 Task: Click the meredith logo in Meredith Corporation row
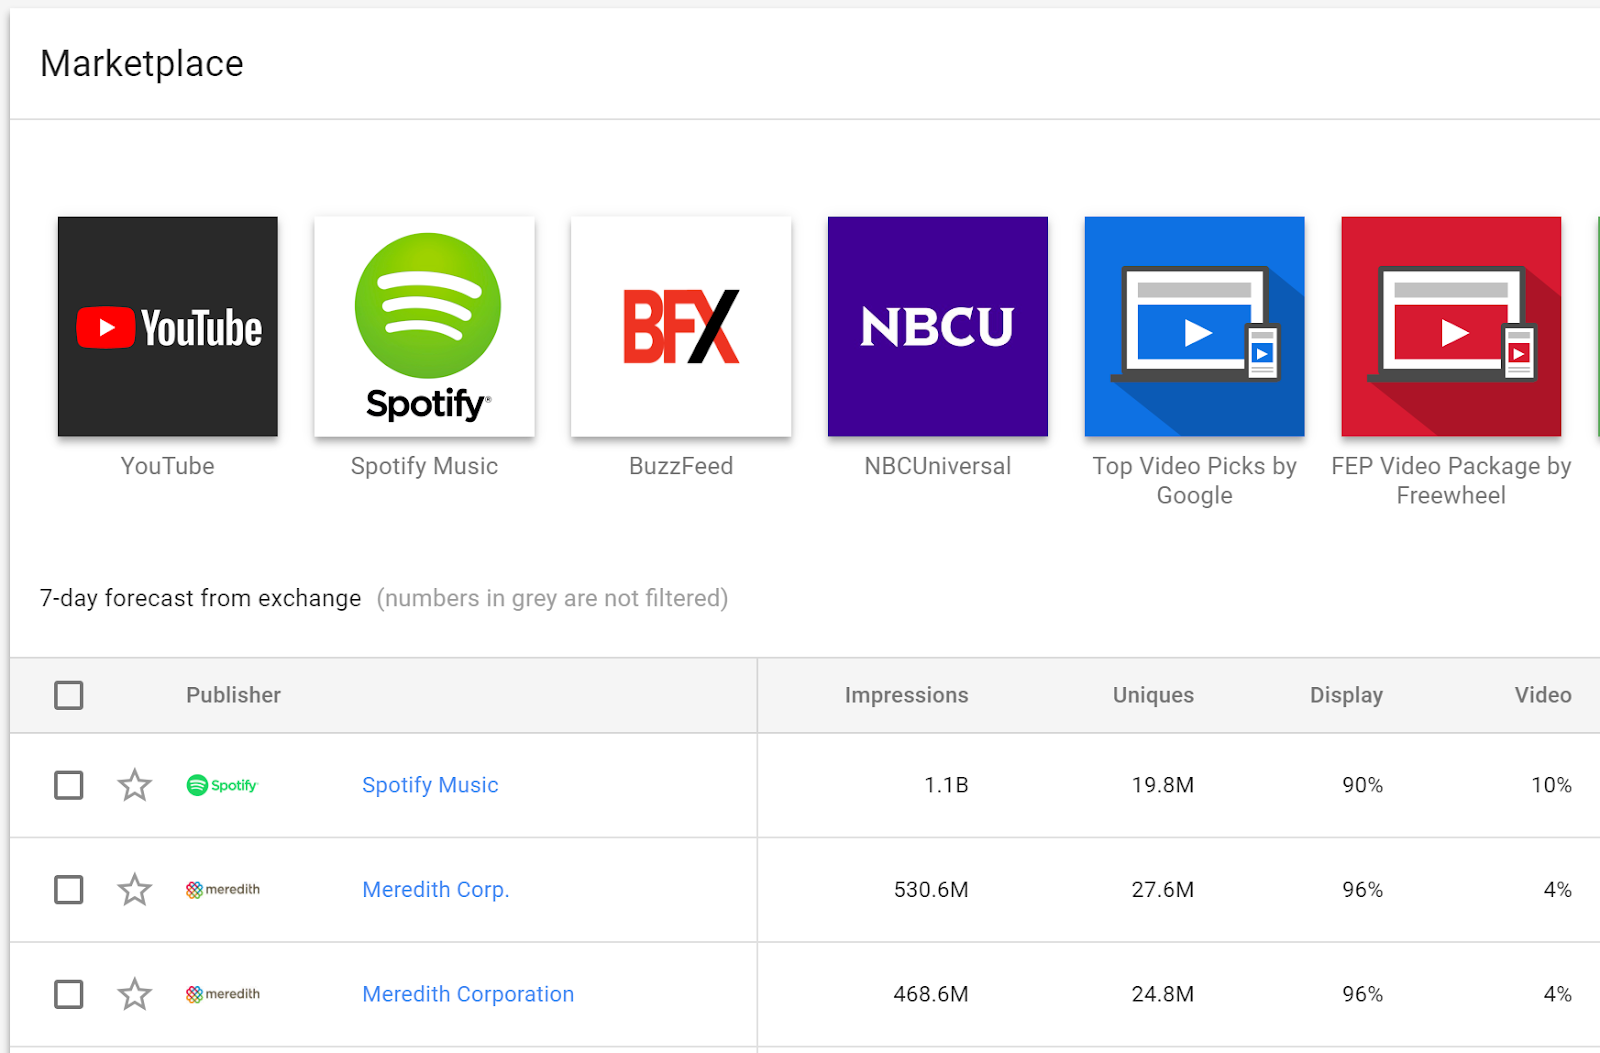point(223,994)
